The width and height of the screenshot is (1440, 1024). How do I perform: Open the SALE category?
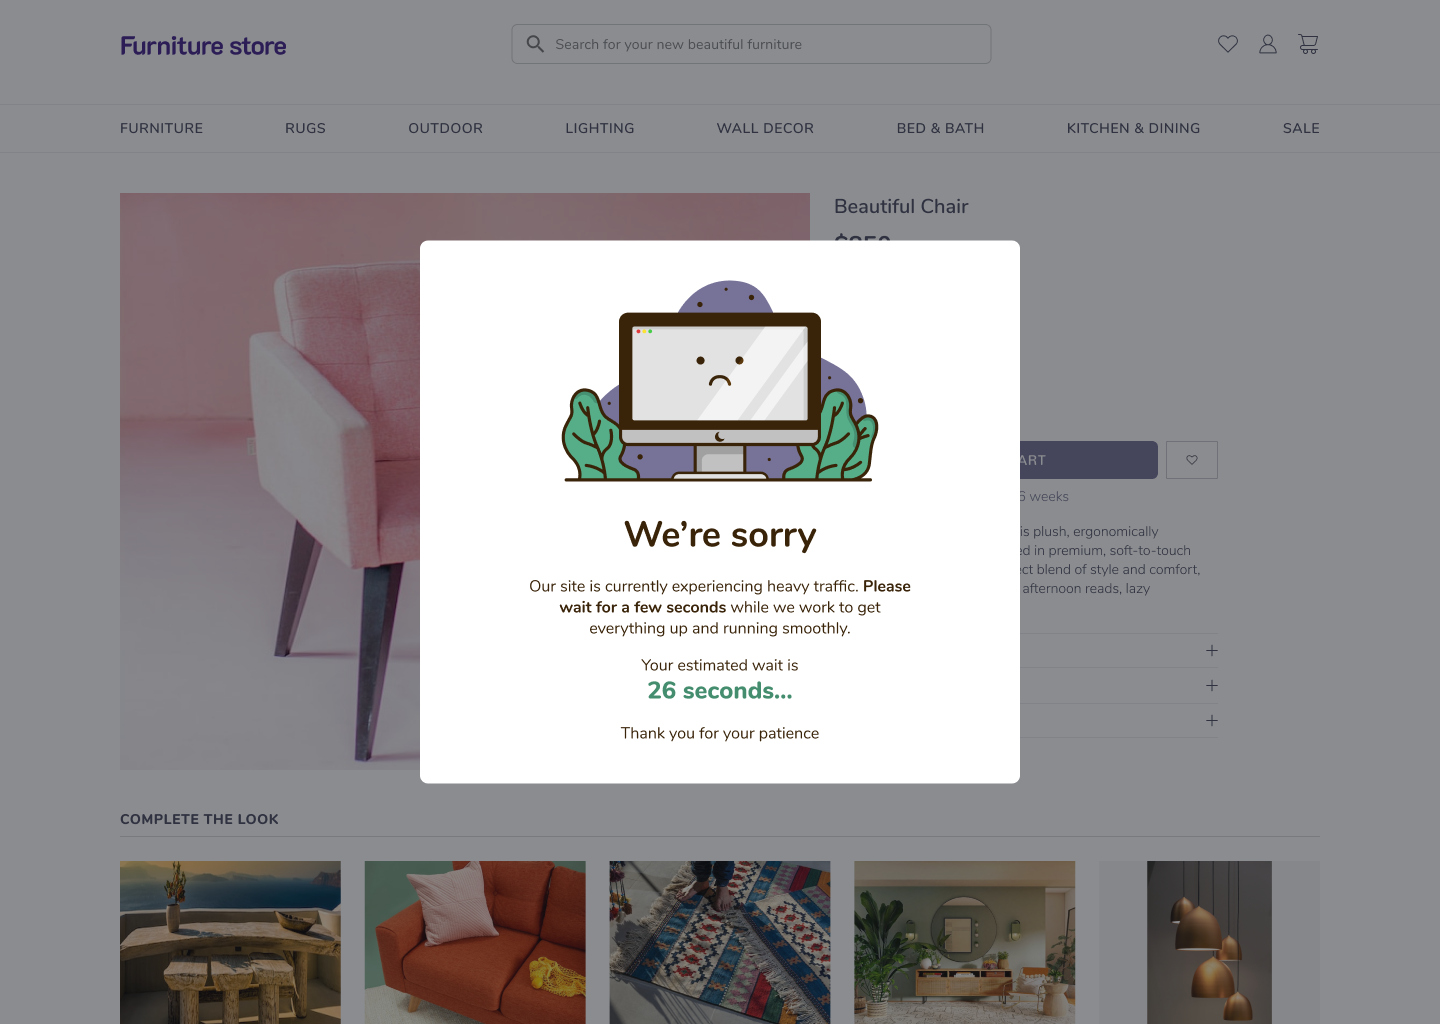tap(1301, 128)
